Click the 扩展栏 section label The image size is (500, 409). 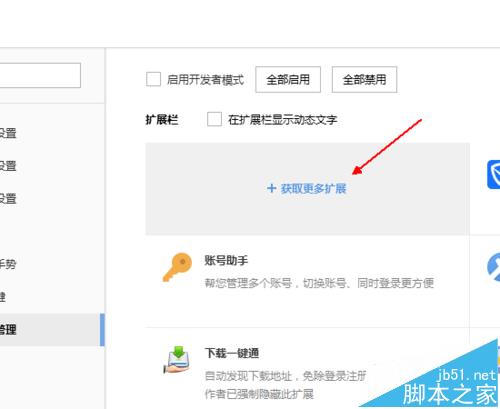(162, 119)
